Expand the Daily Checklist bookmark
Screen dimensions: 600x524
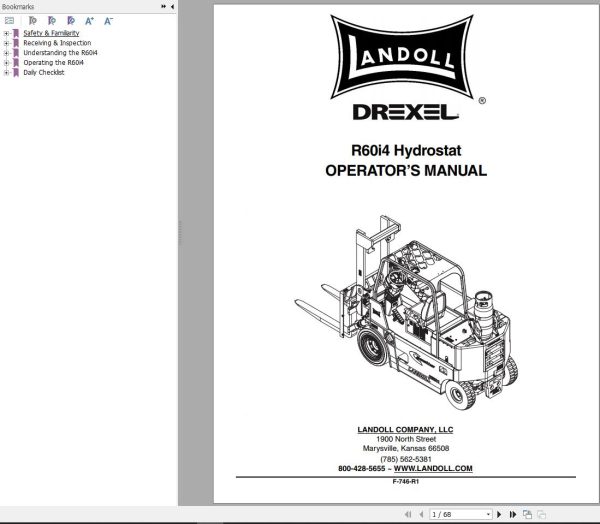[6, 72]
